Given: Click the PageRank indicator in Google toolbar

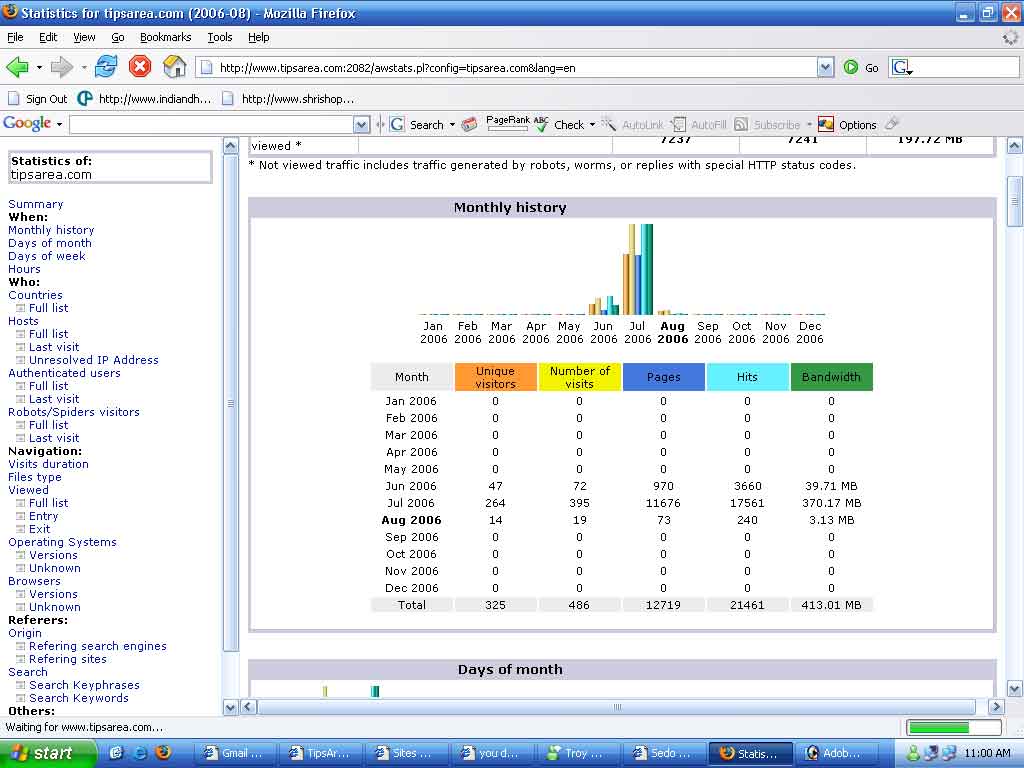Looking at the screenshot, I should tap(507, 124).
